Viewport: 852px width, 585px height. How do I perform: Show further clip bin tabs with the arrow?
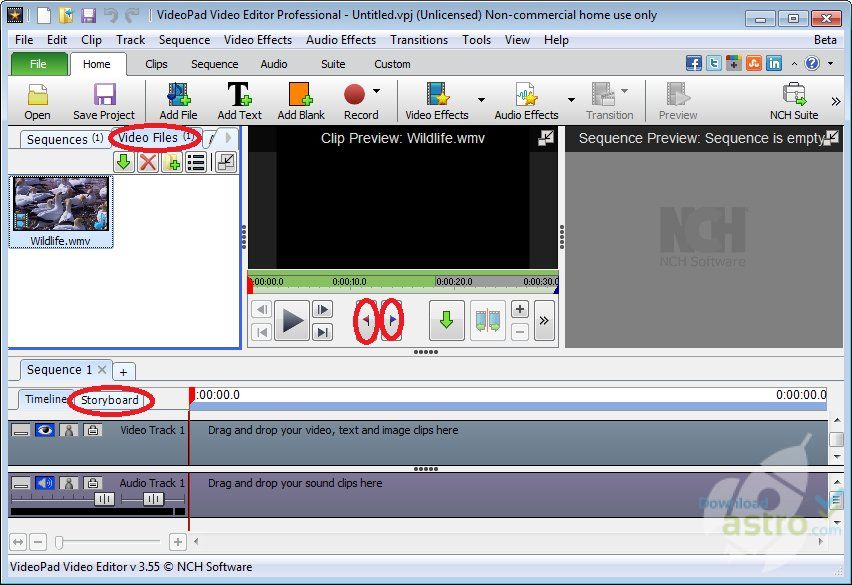tap(228, 138)
